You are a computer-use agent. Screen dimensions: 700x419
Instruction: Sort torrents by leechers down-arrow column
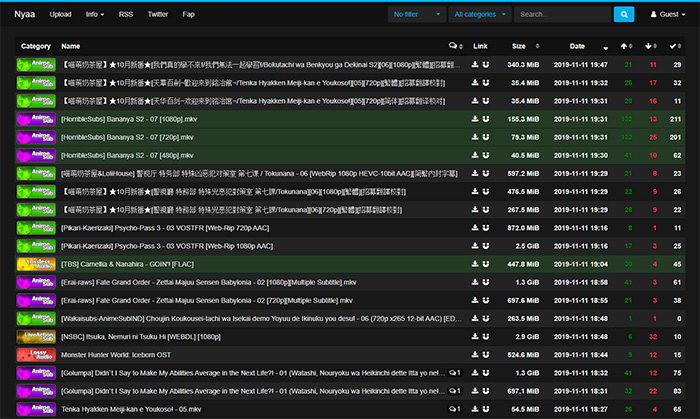click(x=650, y=46)
